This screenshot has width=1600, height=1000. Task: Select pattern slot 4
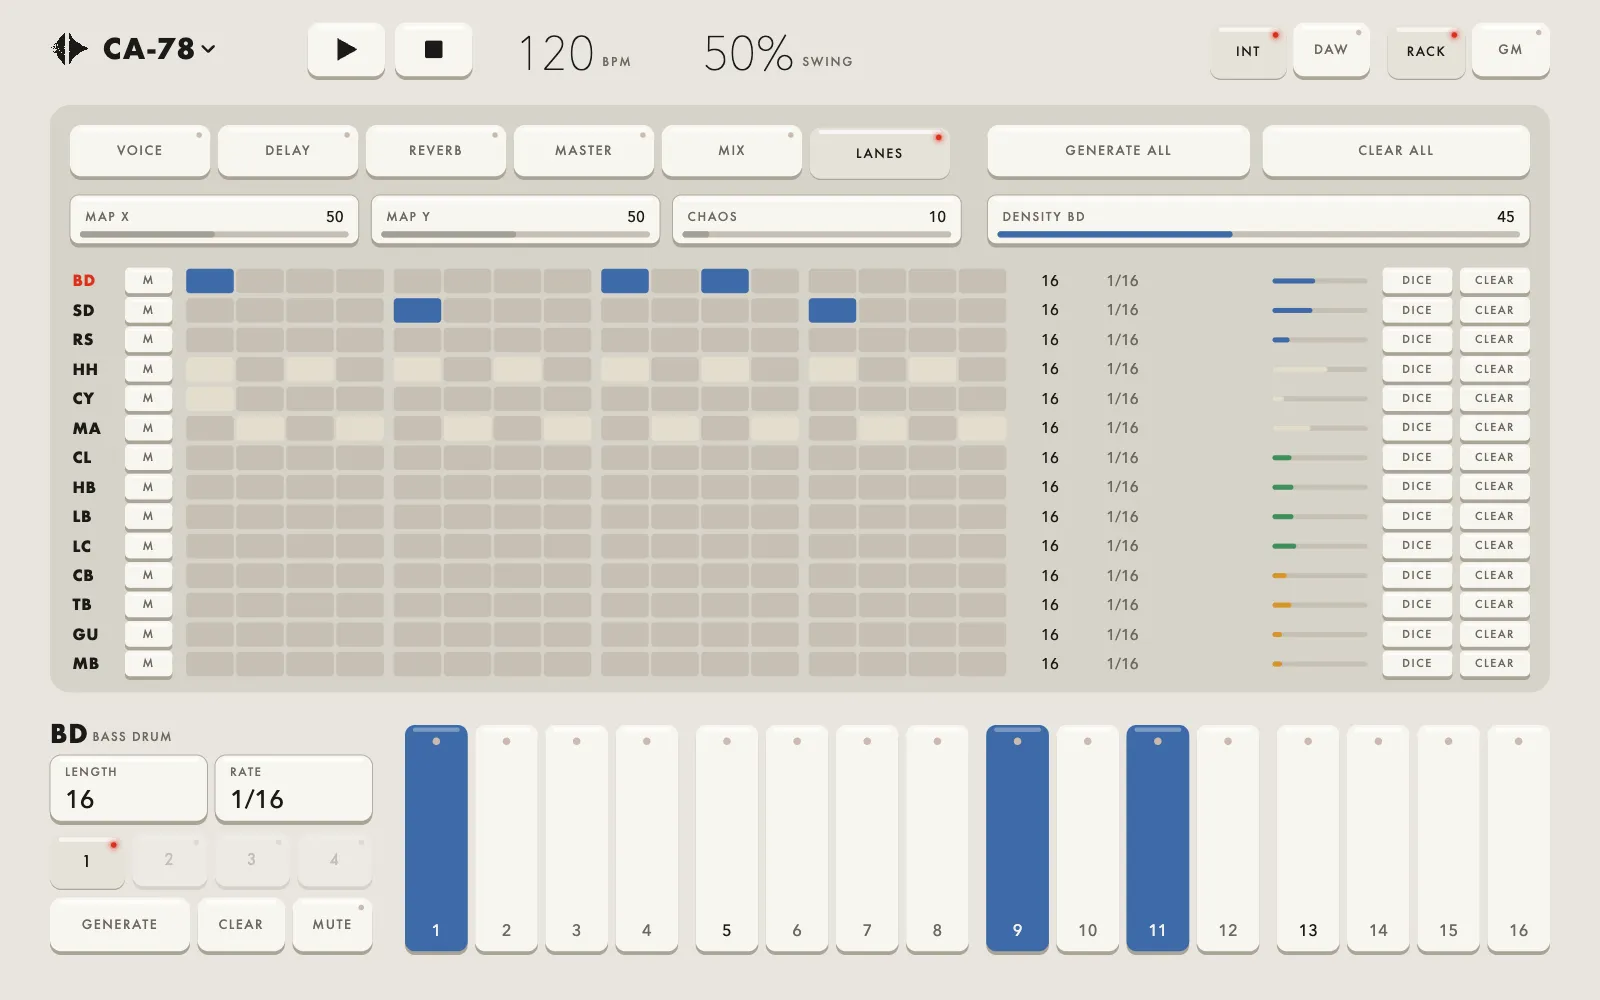(x=334, y=859)
